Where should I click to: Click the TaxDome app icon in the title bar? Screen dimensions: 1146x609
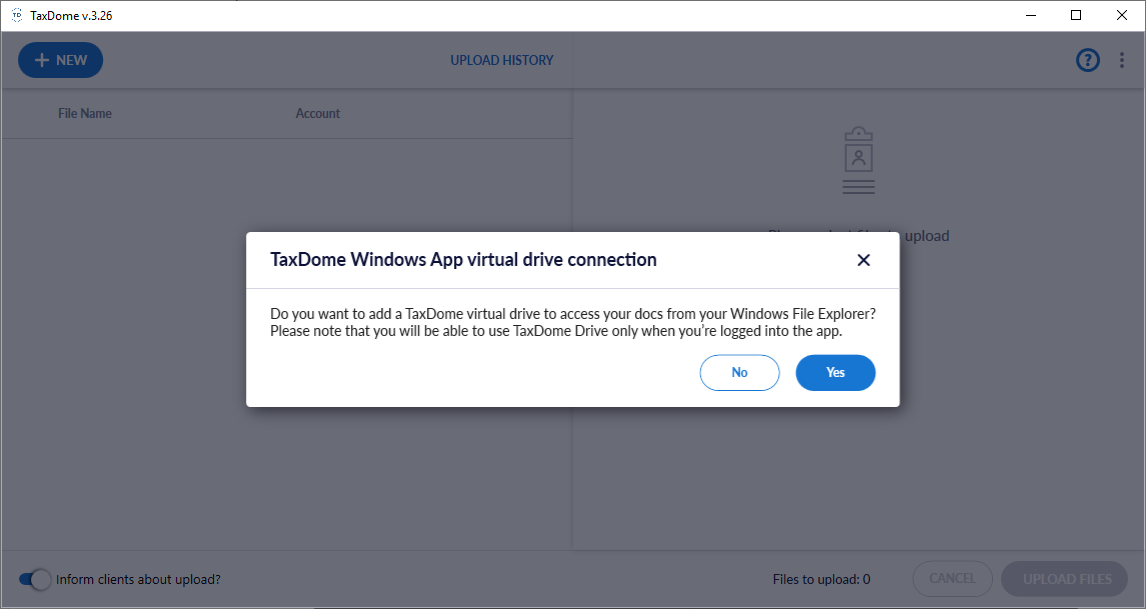coord(16,15)
